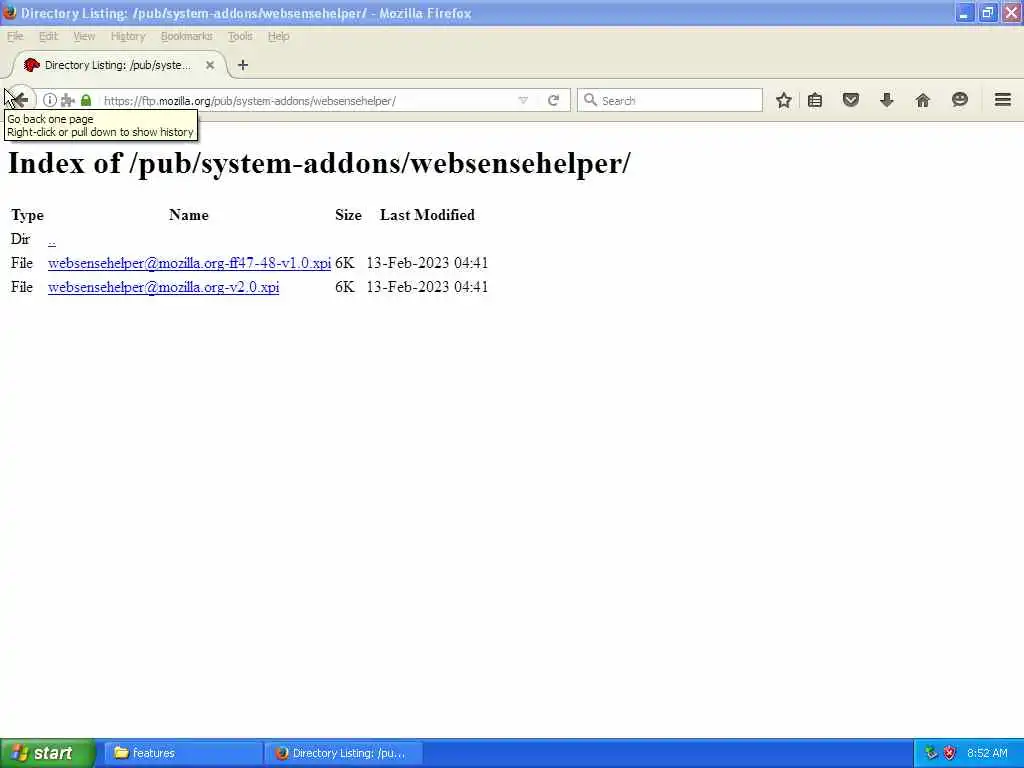
Task: Close the Directory Listing tab
Action: point(210,65)
